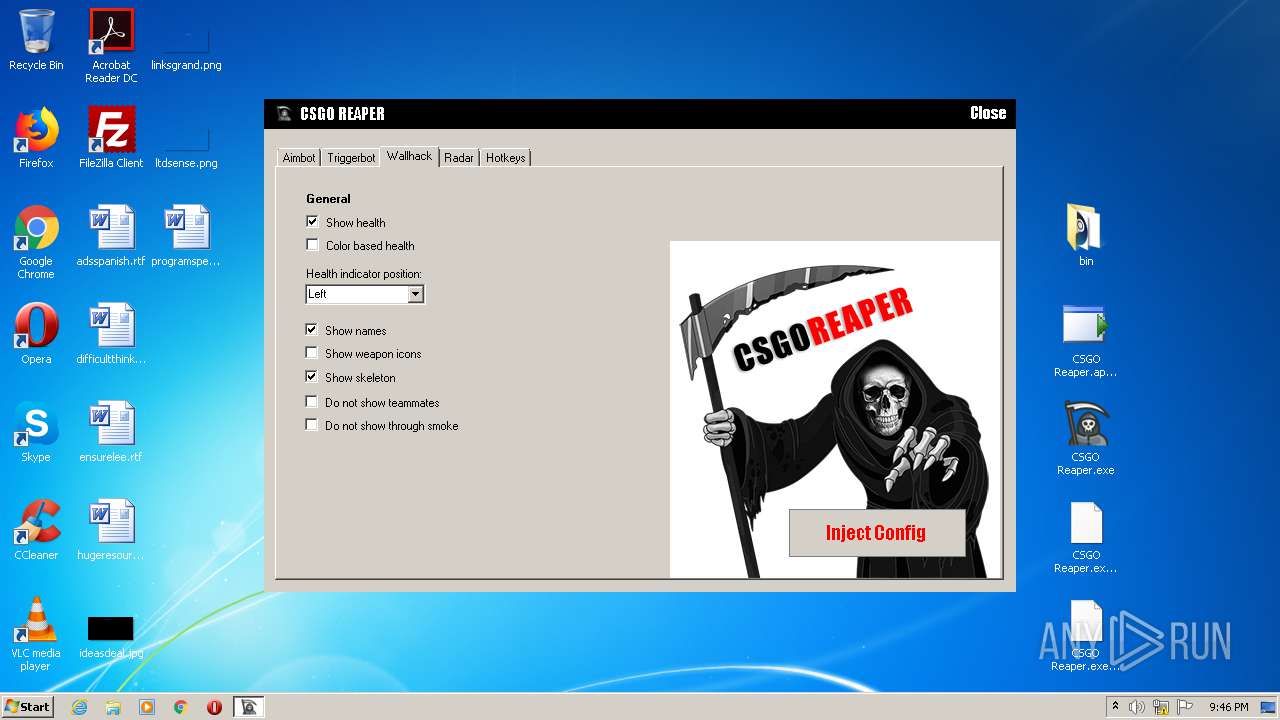
Task: Open the CCleaner desktop shortcut
Action: coord(36,530)
